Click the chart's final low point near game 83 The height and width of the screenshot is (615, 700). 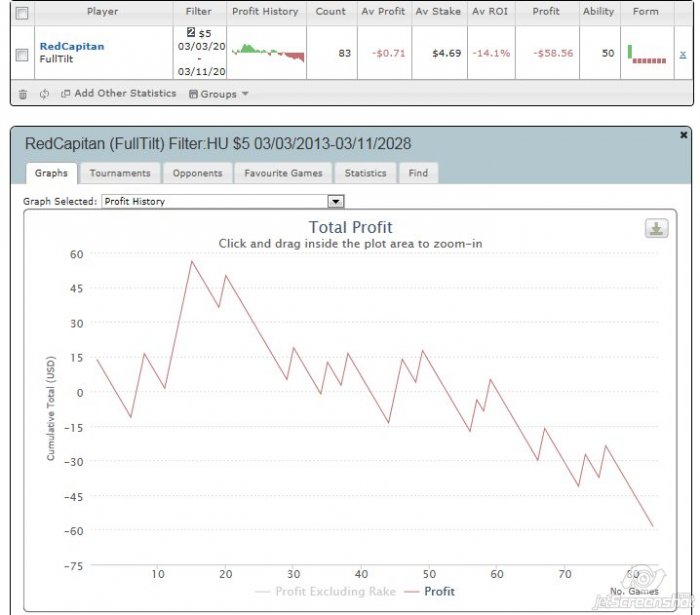tap(653, 526)
